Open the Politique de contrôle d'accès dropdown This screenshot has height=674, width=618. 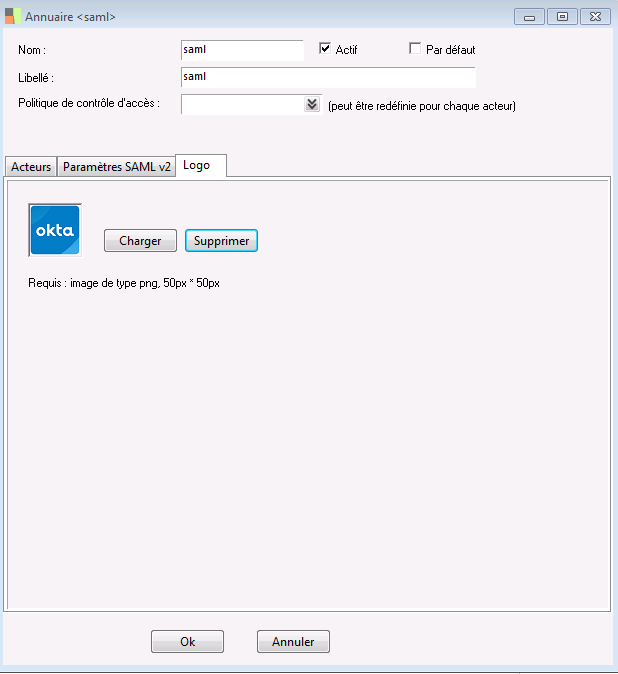(312, 104)
